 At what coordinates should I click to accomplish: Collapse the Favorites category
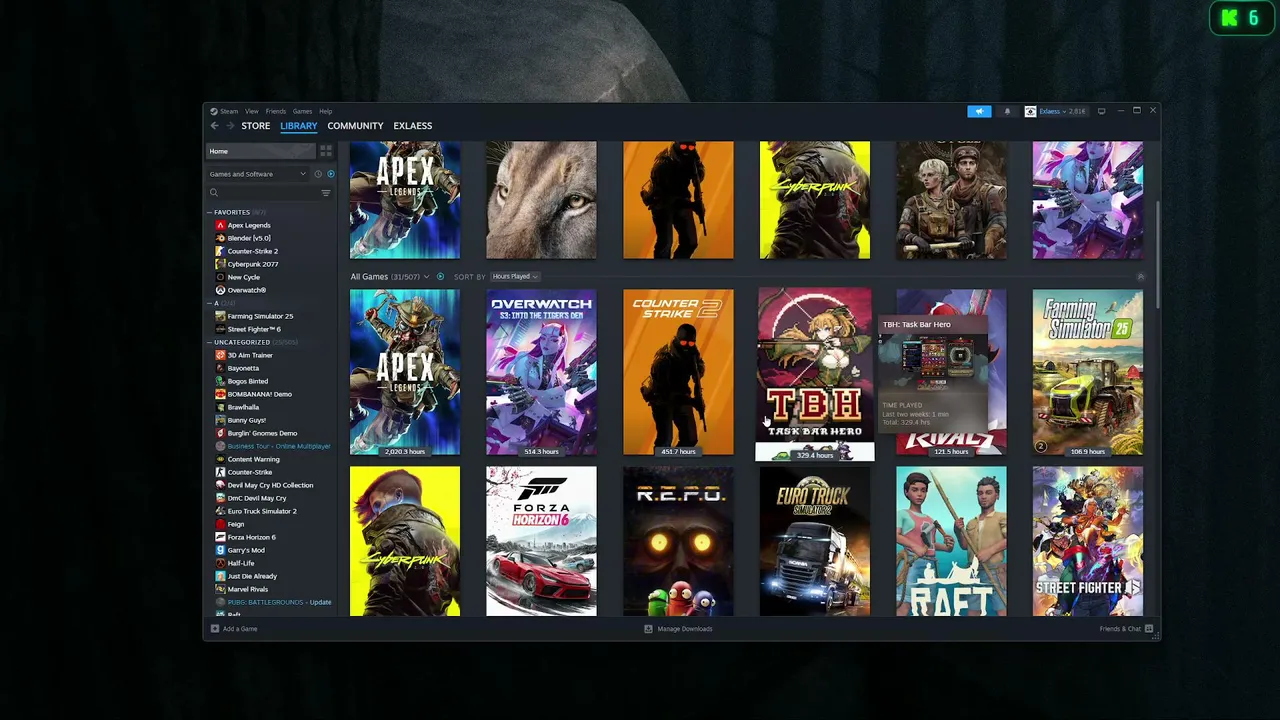(x=210, y=212)
